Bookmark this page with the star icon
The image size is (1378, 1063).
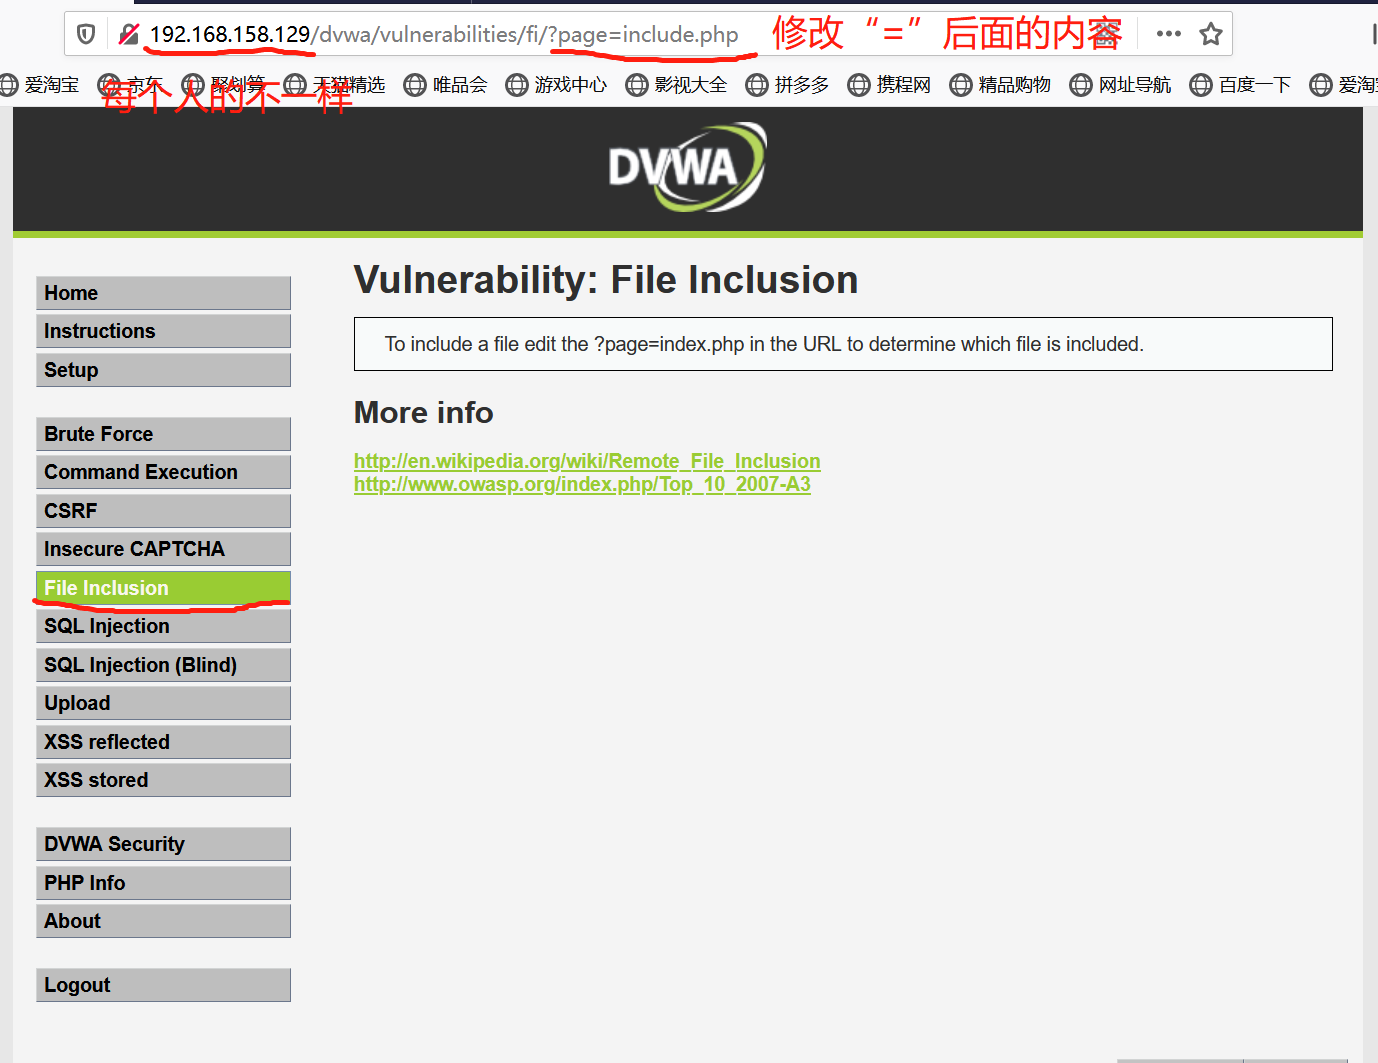[1211, 34]
